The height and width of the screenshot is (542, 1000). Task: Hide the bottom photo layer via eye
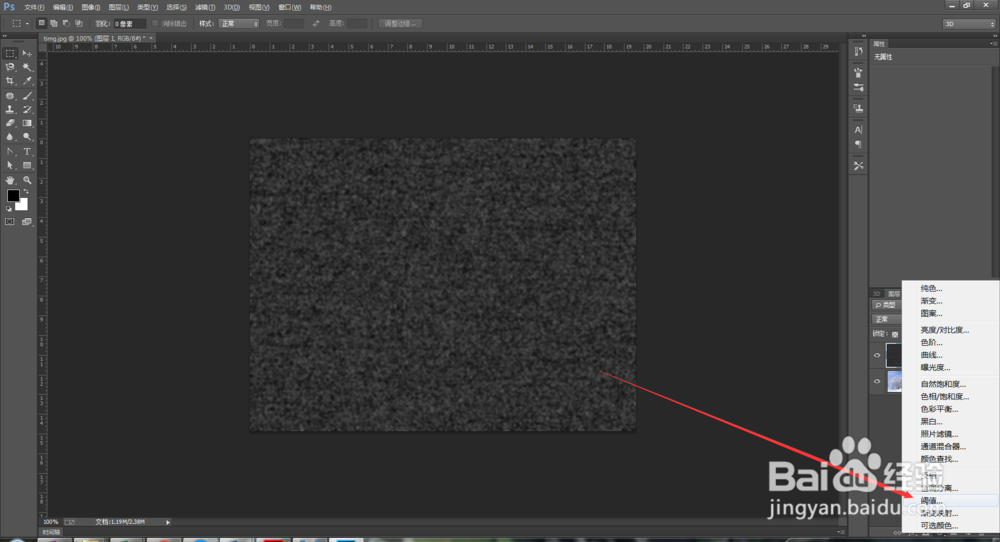tap(877, 381)
